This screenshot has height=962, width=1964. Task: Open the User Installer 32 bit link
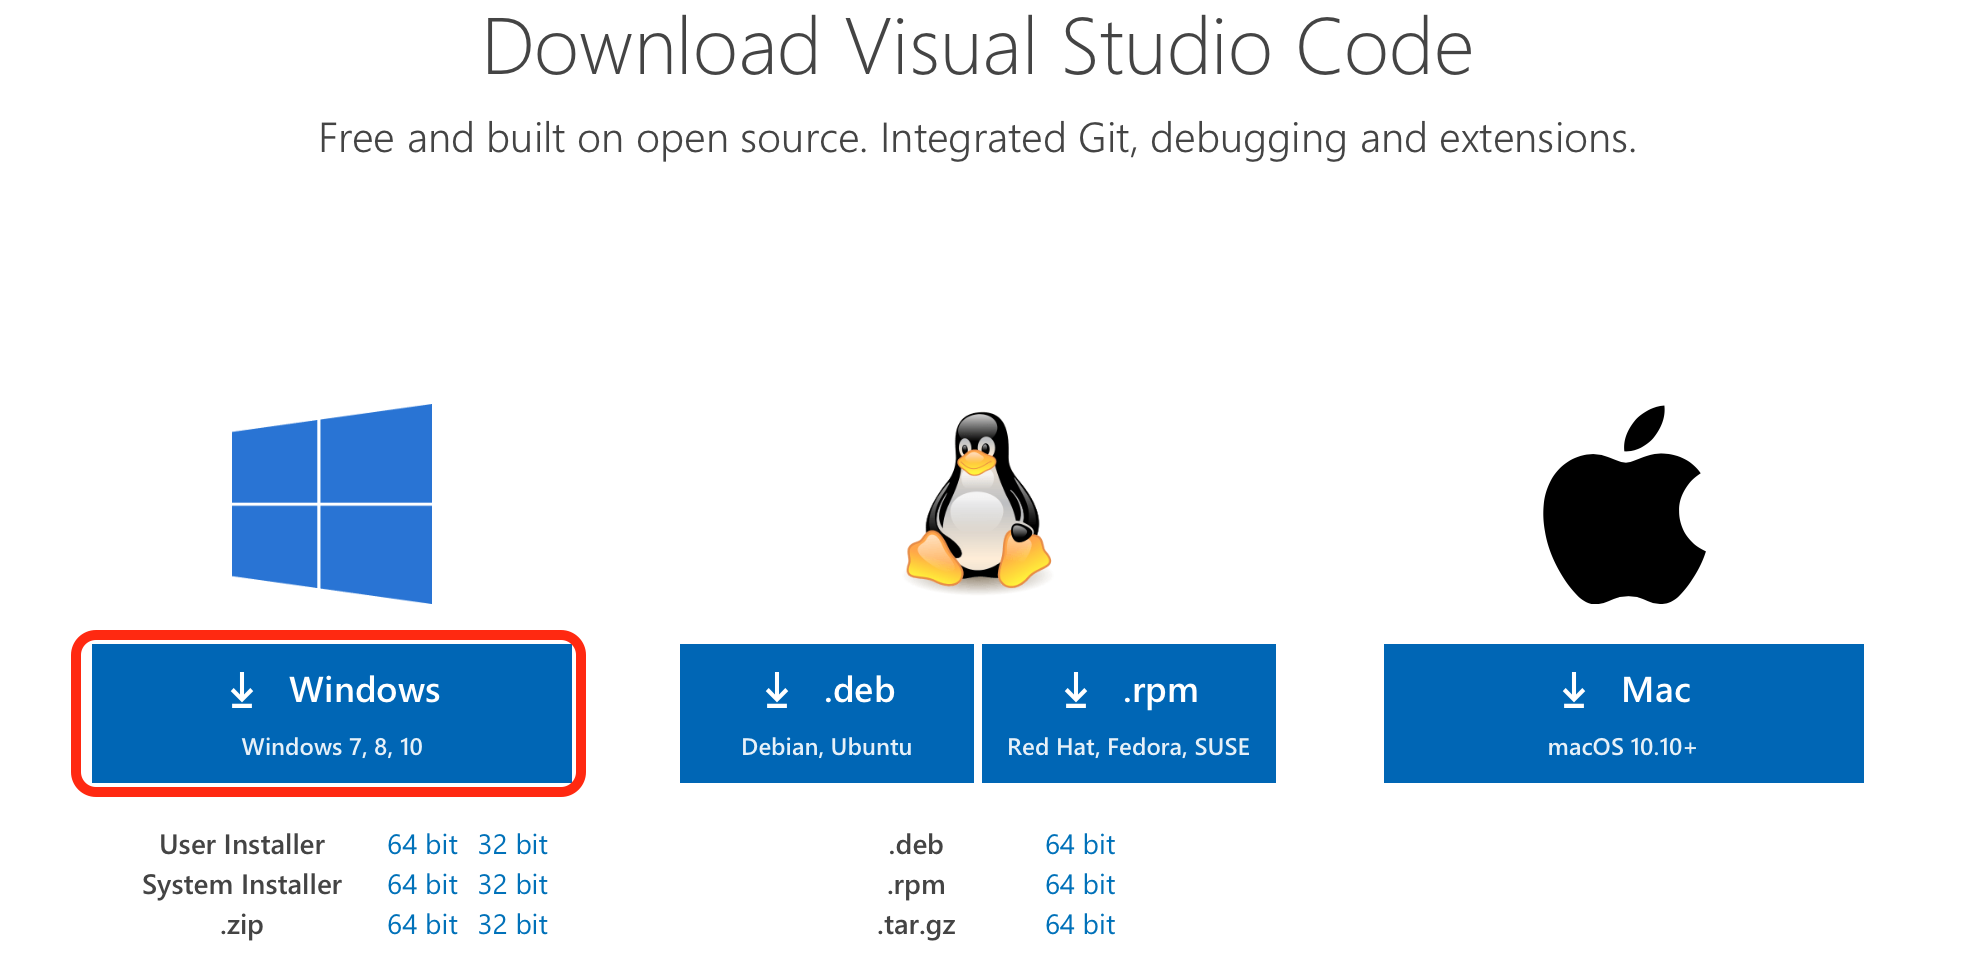512,845
